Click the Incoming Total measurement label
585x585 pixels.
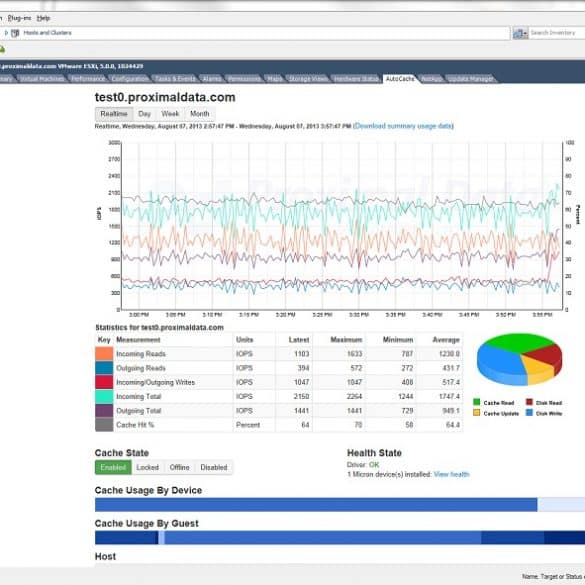138,396
